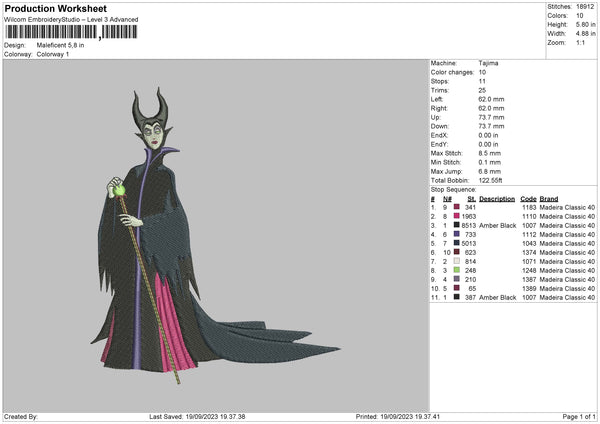
Task: Select the Machine value Tajima
Action: 488,63
